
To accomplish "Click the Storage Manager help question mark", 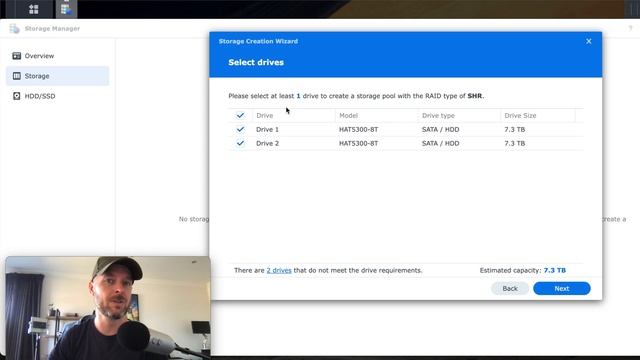I will pyautogui.click(x=630, y=28).
